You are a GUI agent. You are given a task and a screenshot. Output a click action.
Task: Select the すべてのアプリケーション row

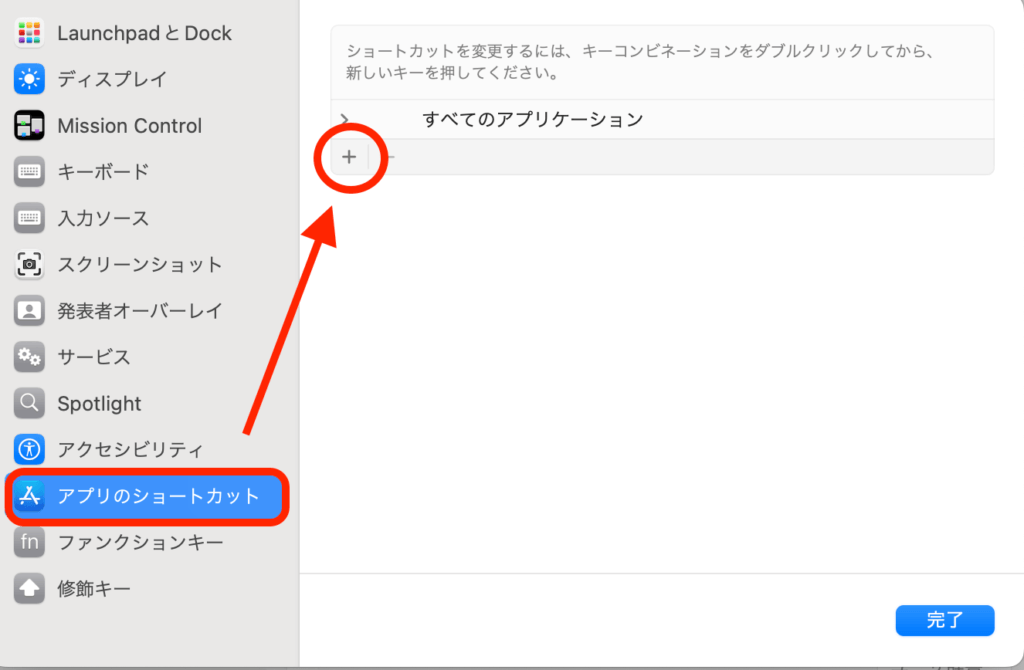[x=532, y=120]
